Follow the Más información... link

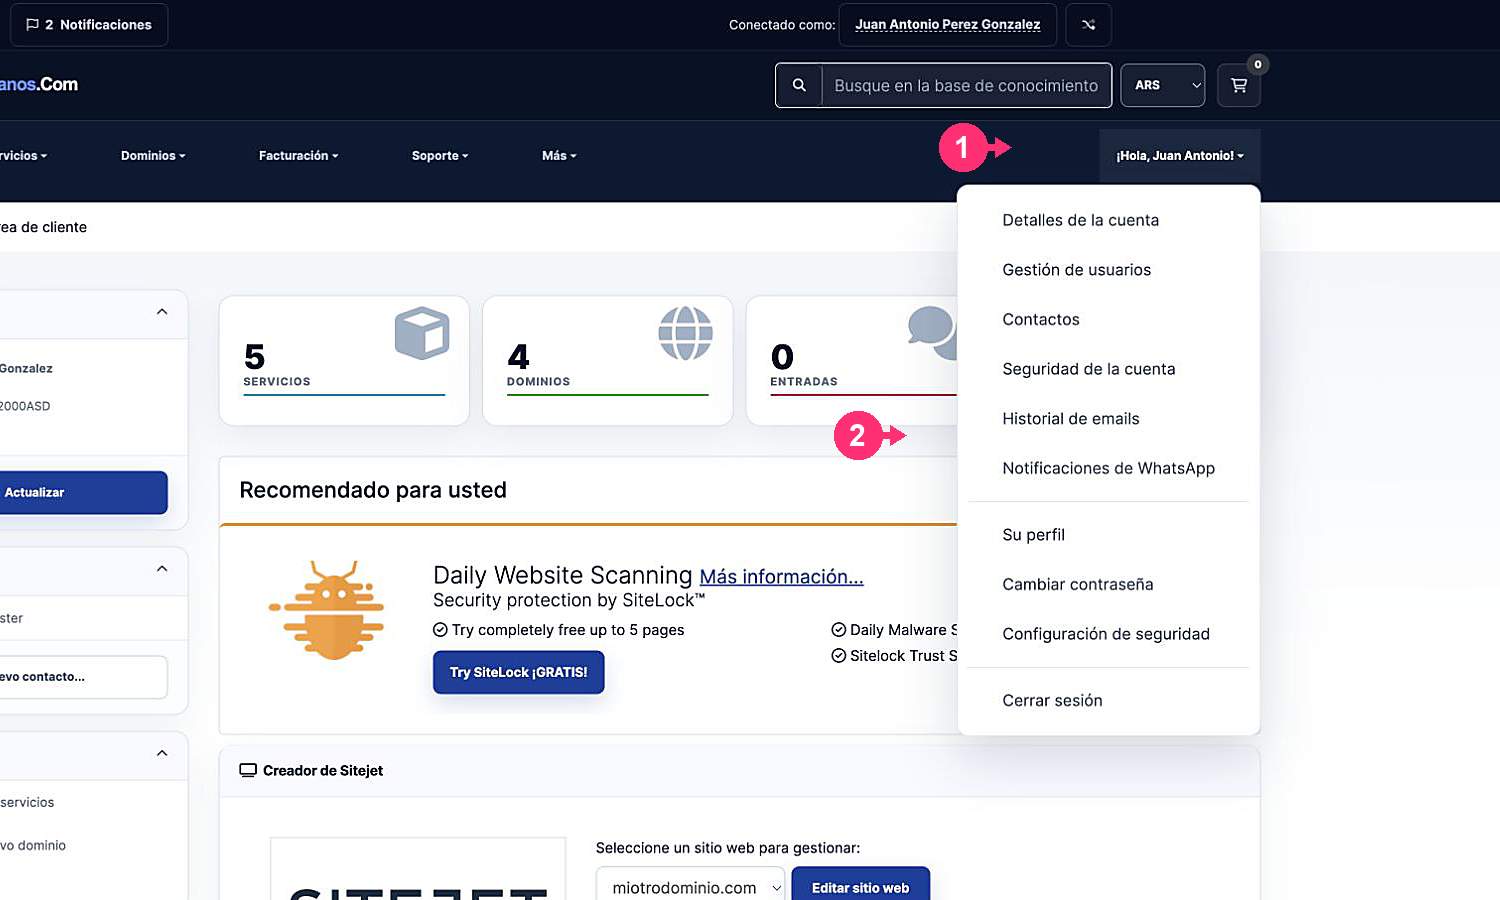(781, 577)
